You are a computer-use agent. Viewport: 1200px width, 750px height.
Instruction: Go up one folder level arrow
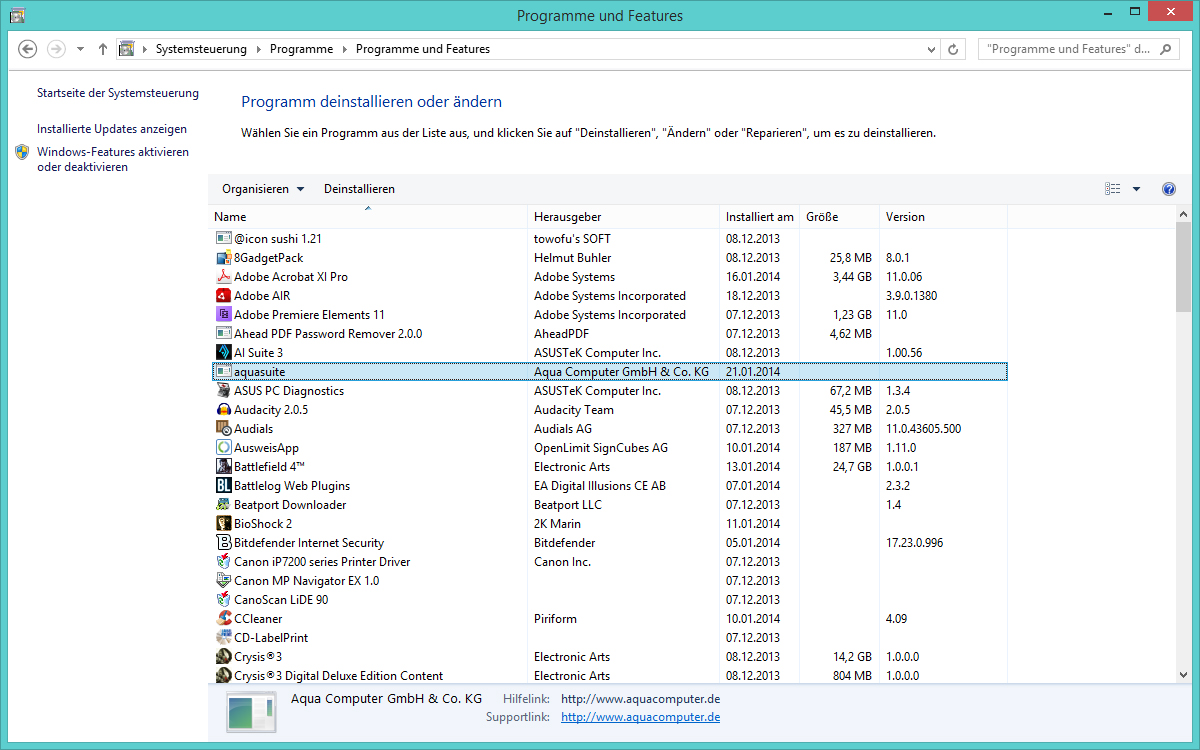pos(102,49)
